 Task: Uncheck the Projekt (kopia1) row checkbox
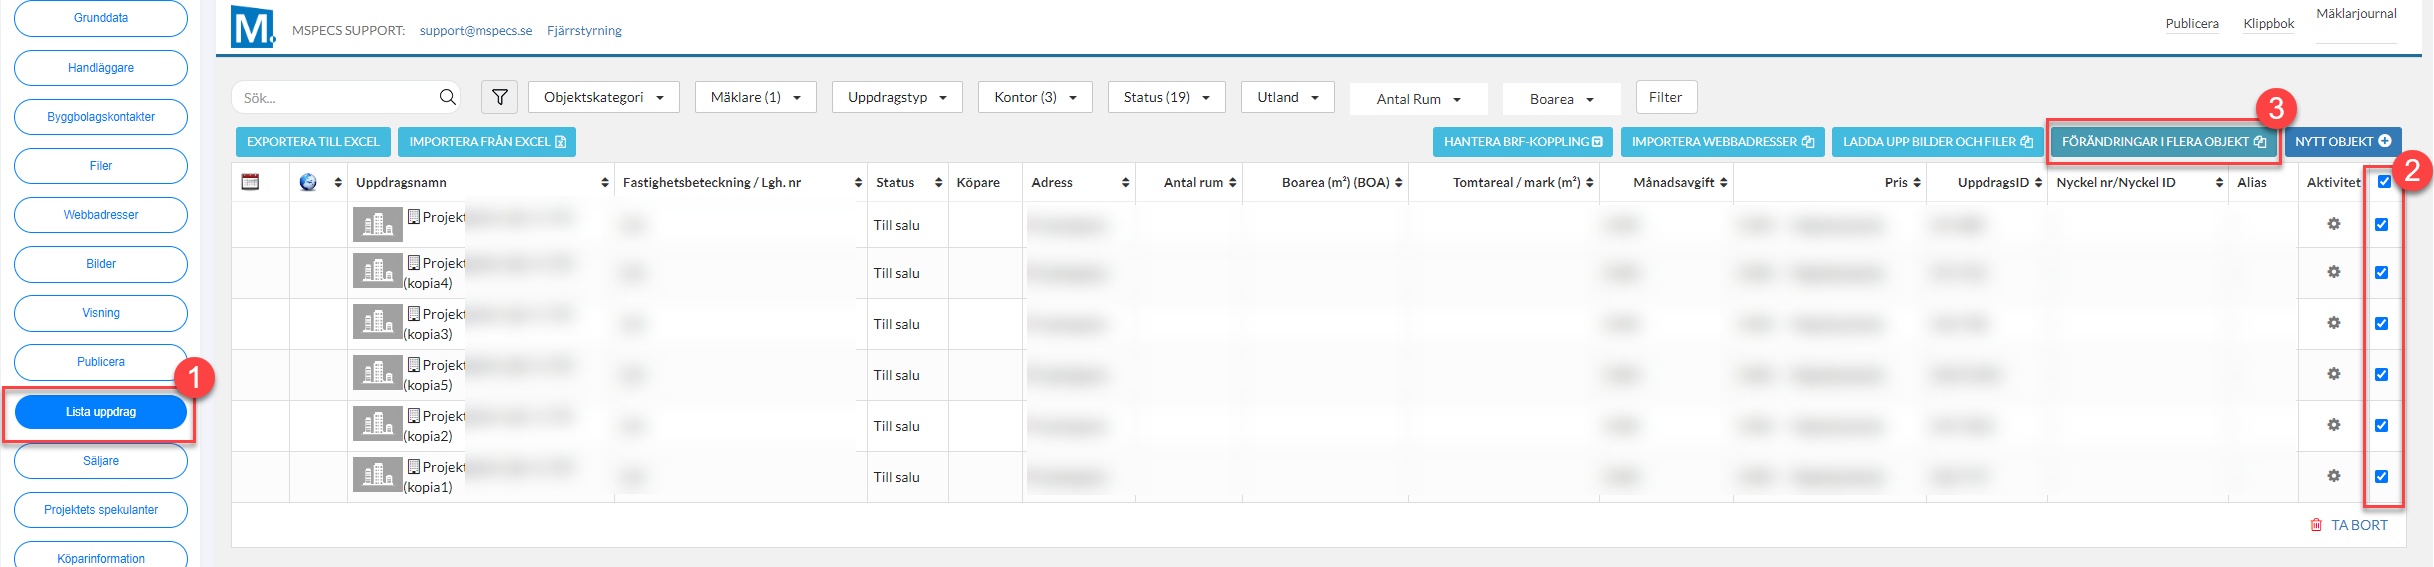2381,476
